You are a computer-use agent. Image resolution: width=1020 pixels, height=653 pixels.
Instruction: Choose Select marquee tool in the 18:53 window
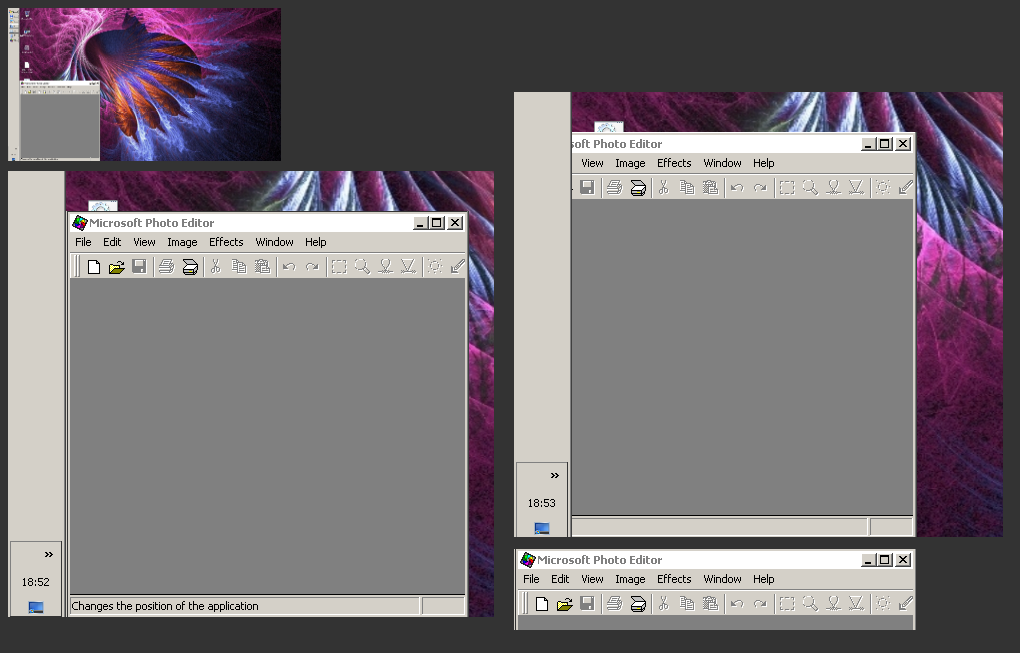coord(787,188)
